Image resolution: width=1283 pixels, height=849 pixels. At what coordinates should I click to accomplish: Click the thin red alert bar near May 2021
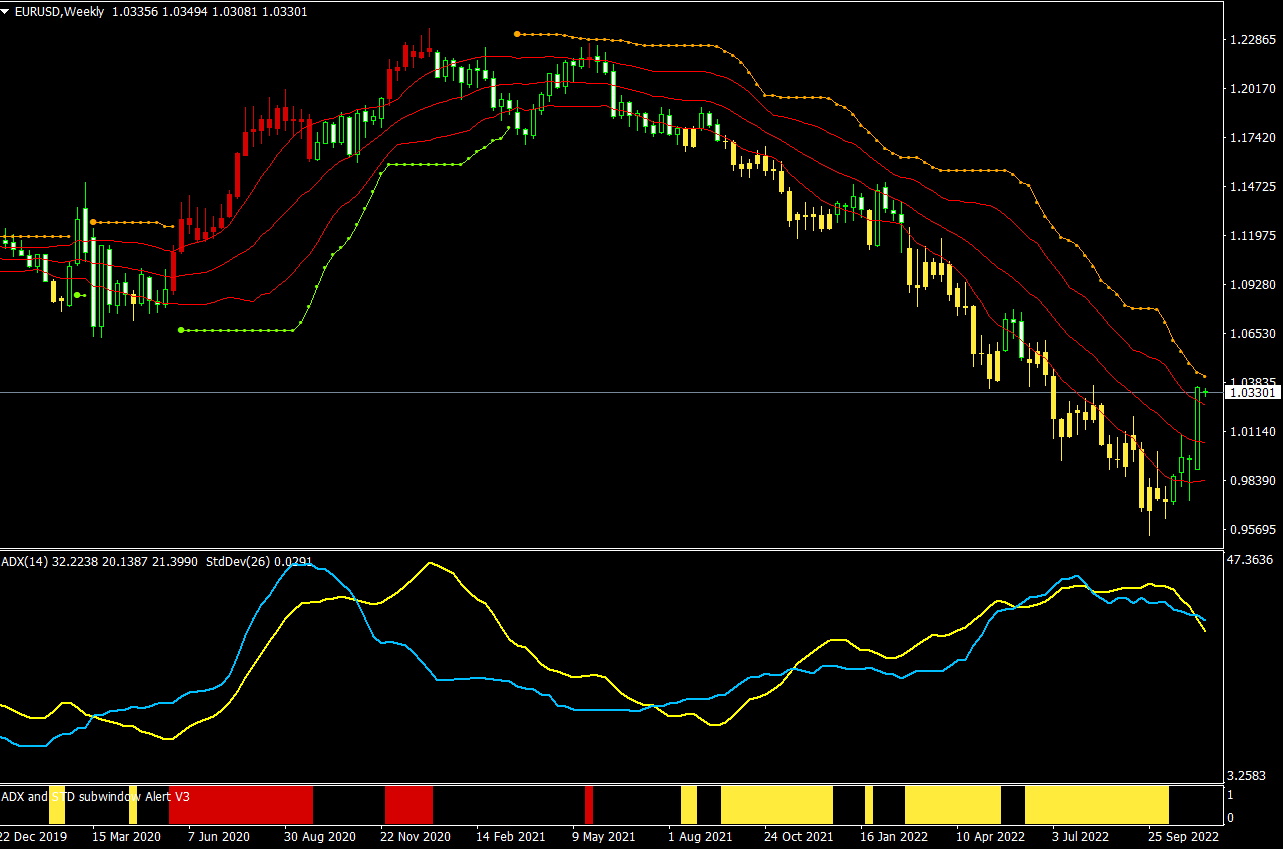[589, 805]
